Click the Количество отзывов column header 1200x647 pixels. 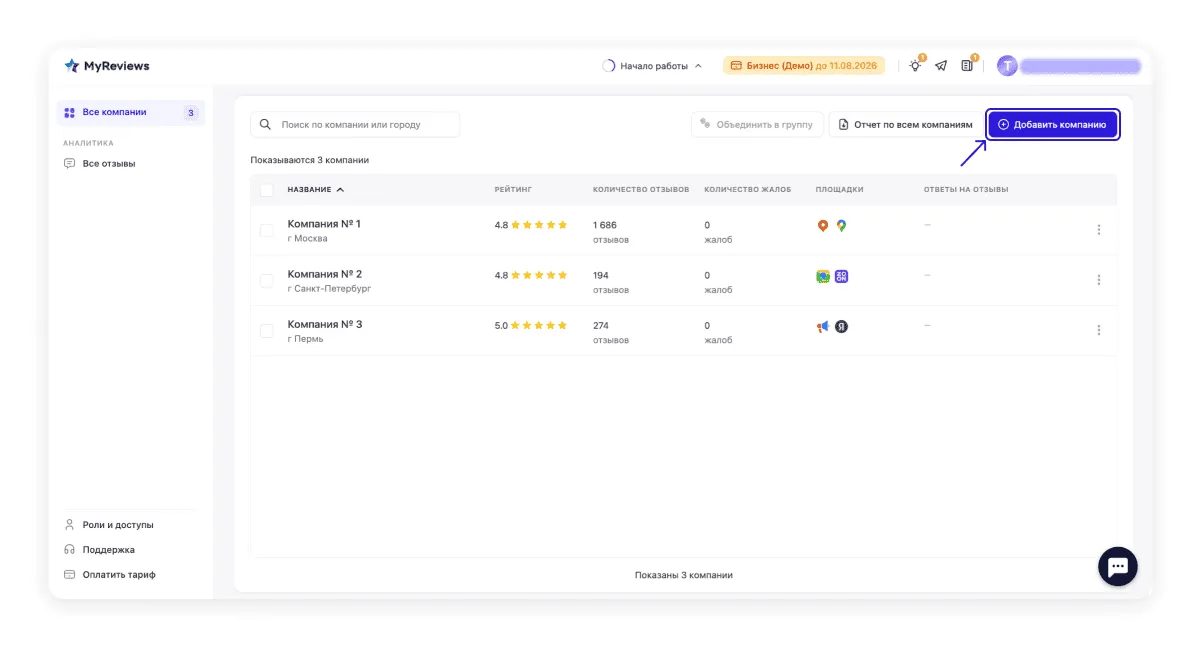coord(641,189)
